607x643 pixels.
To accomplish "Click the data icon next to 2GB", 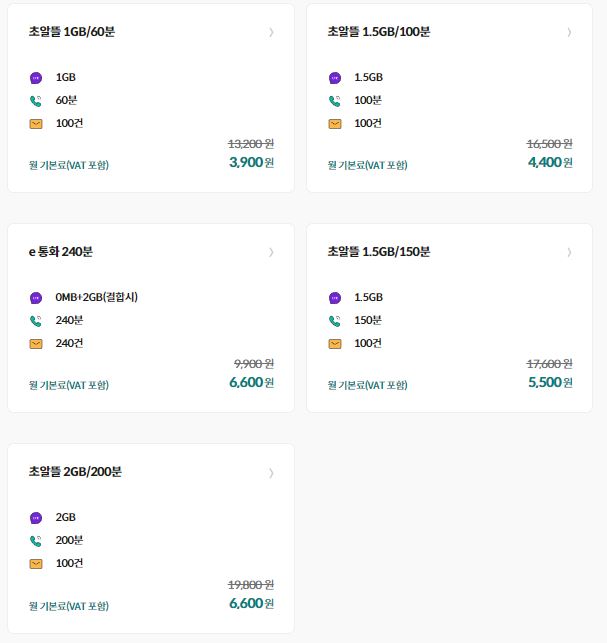I will pyautogui.click(x=36, y=518).
